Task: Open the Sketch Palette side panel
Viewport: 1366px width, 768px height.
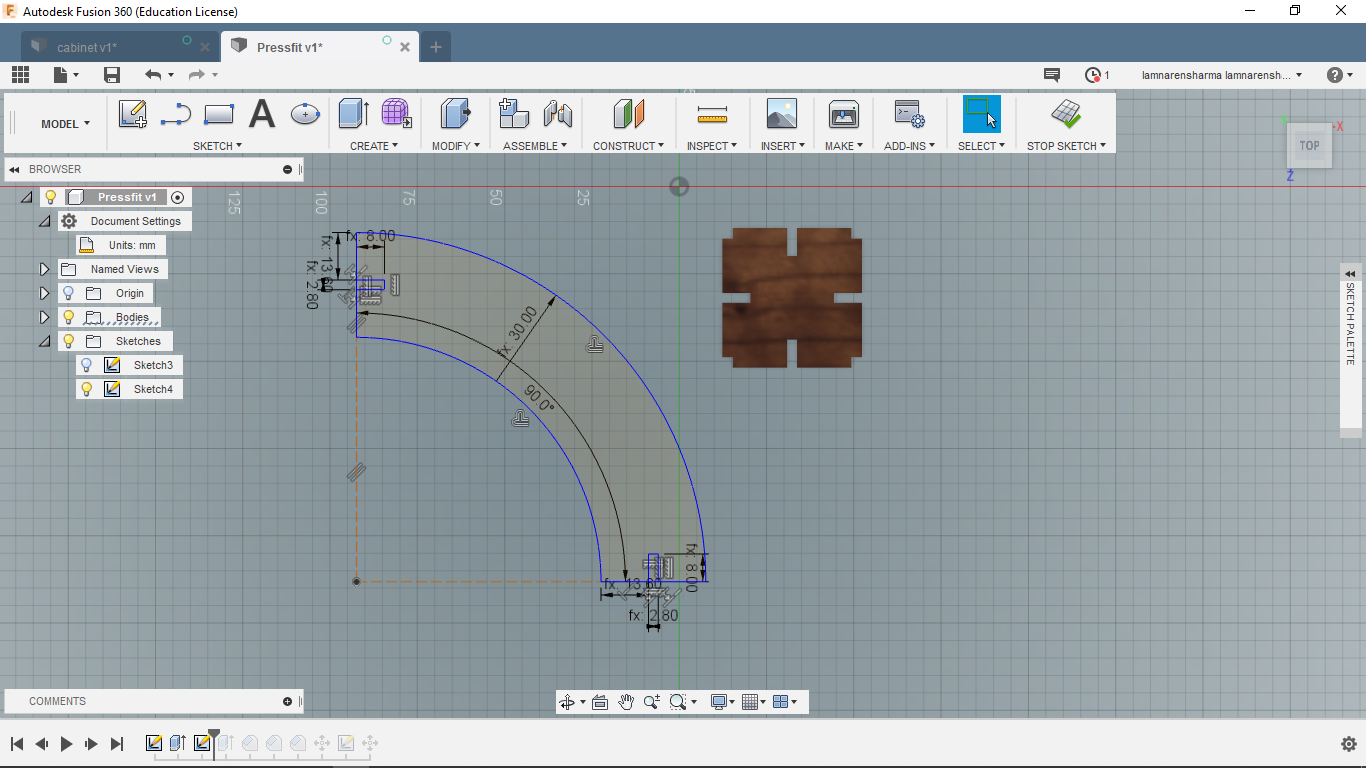Action: coord(1351,274)
